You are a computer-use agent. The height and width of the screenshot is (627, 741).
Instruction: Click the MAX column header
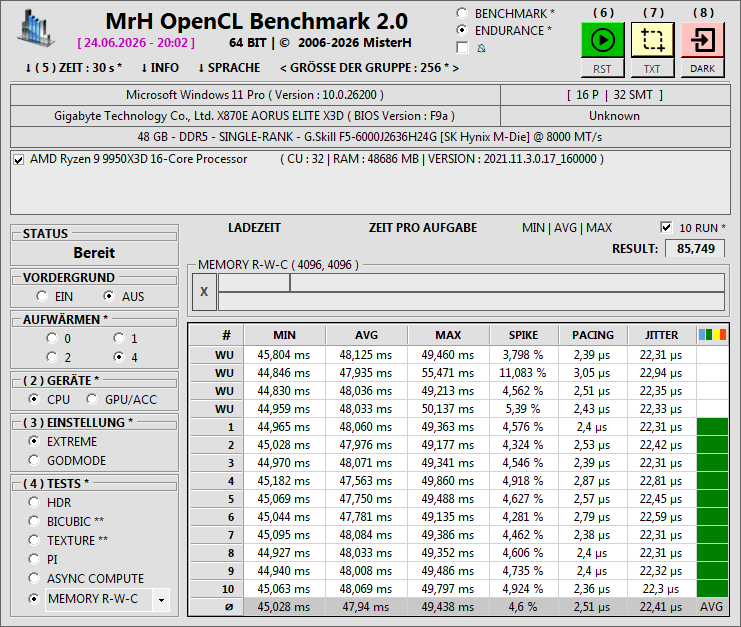tap(448, 335)
